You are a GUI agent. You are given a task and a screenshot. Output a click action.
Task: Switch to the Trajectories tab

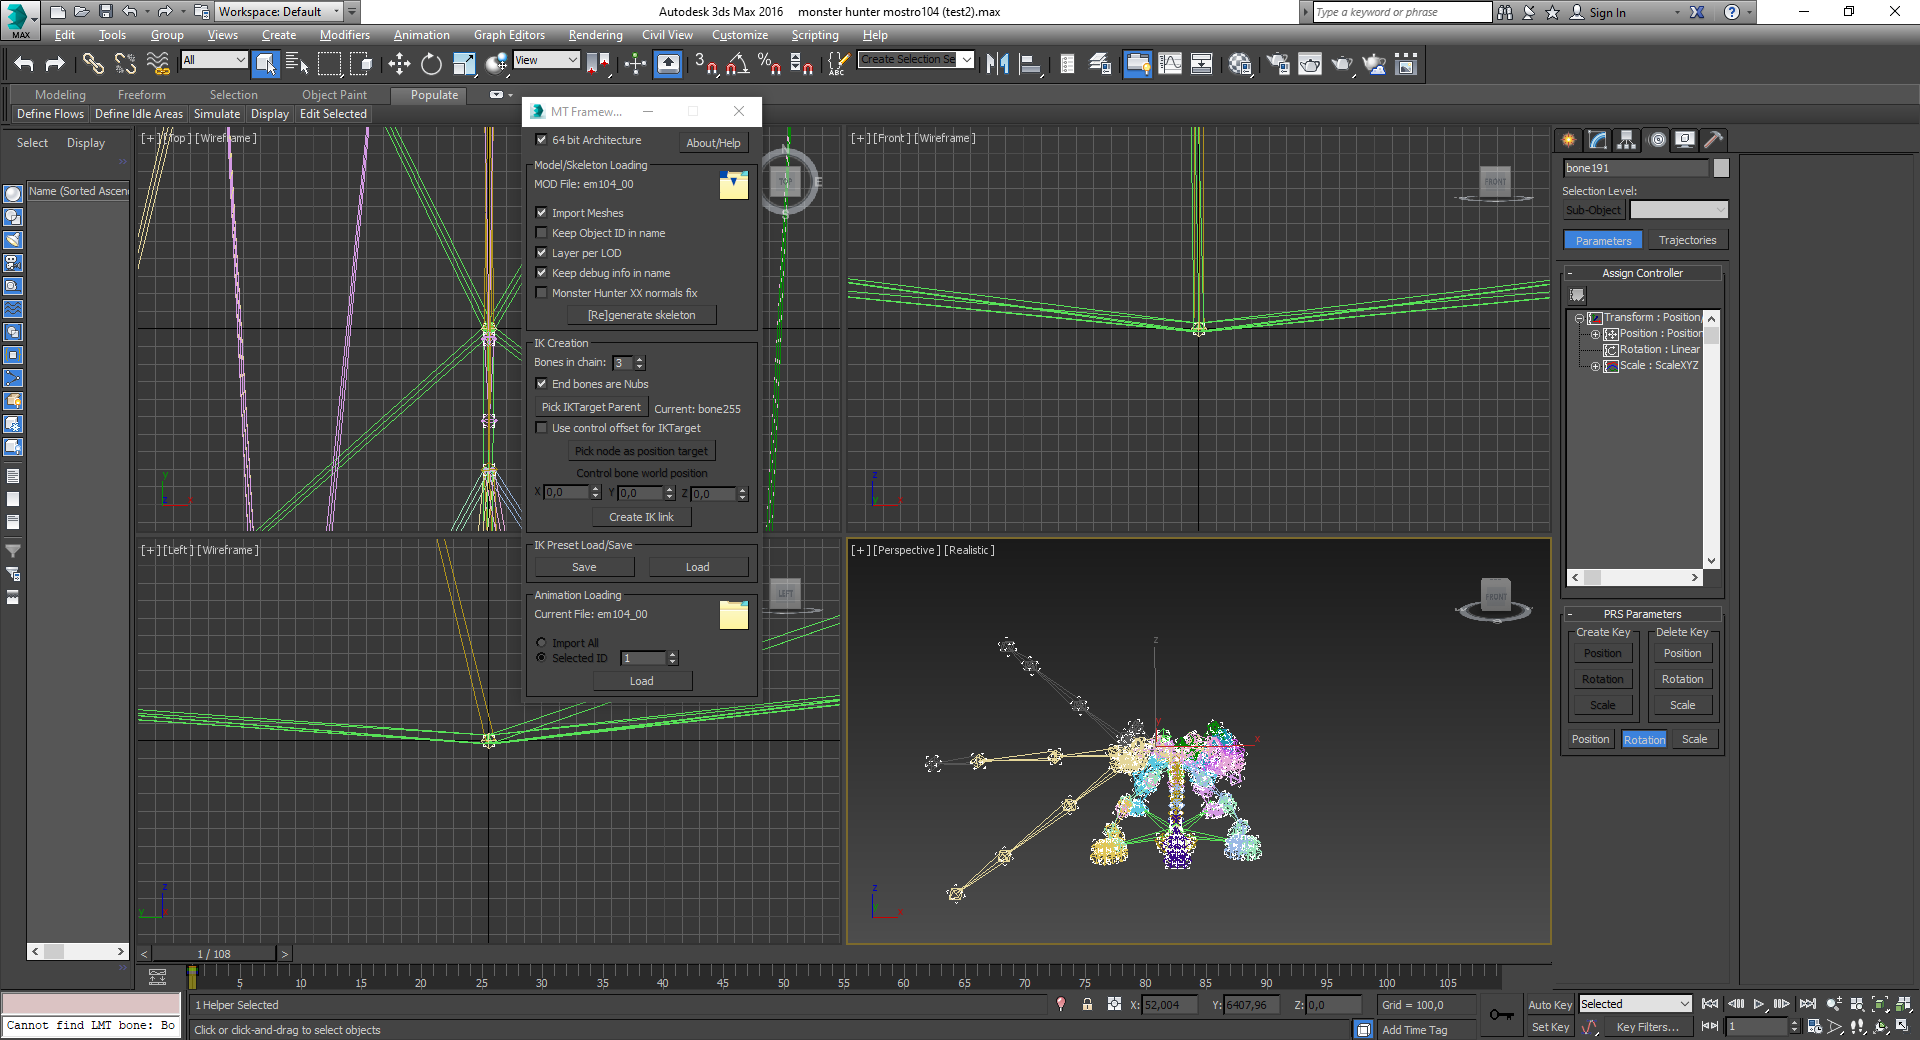pyautogui.click(x=1687, y=240)
